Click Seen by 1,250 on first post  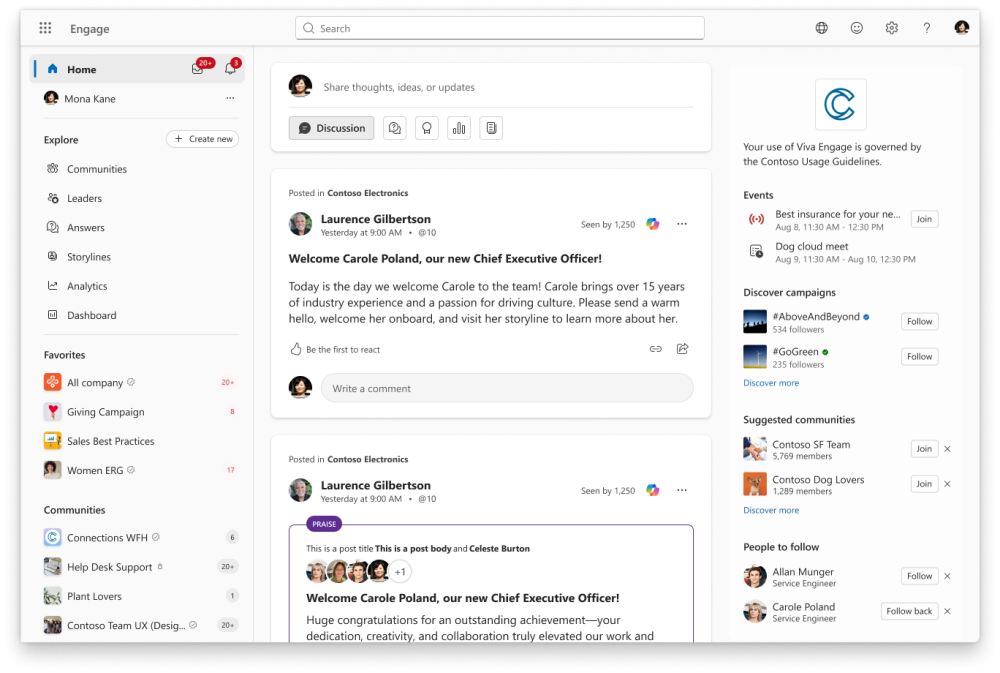click(608, 225)
